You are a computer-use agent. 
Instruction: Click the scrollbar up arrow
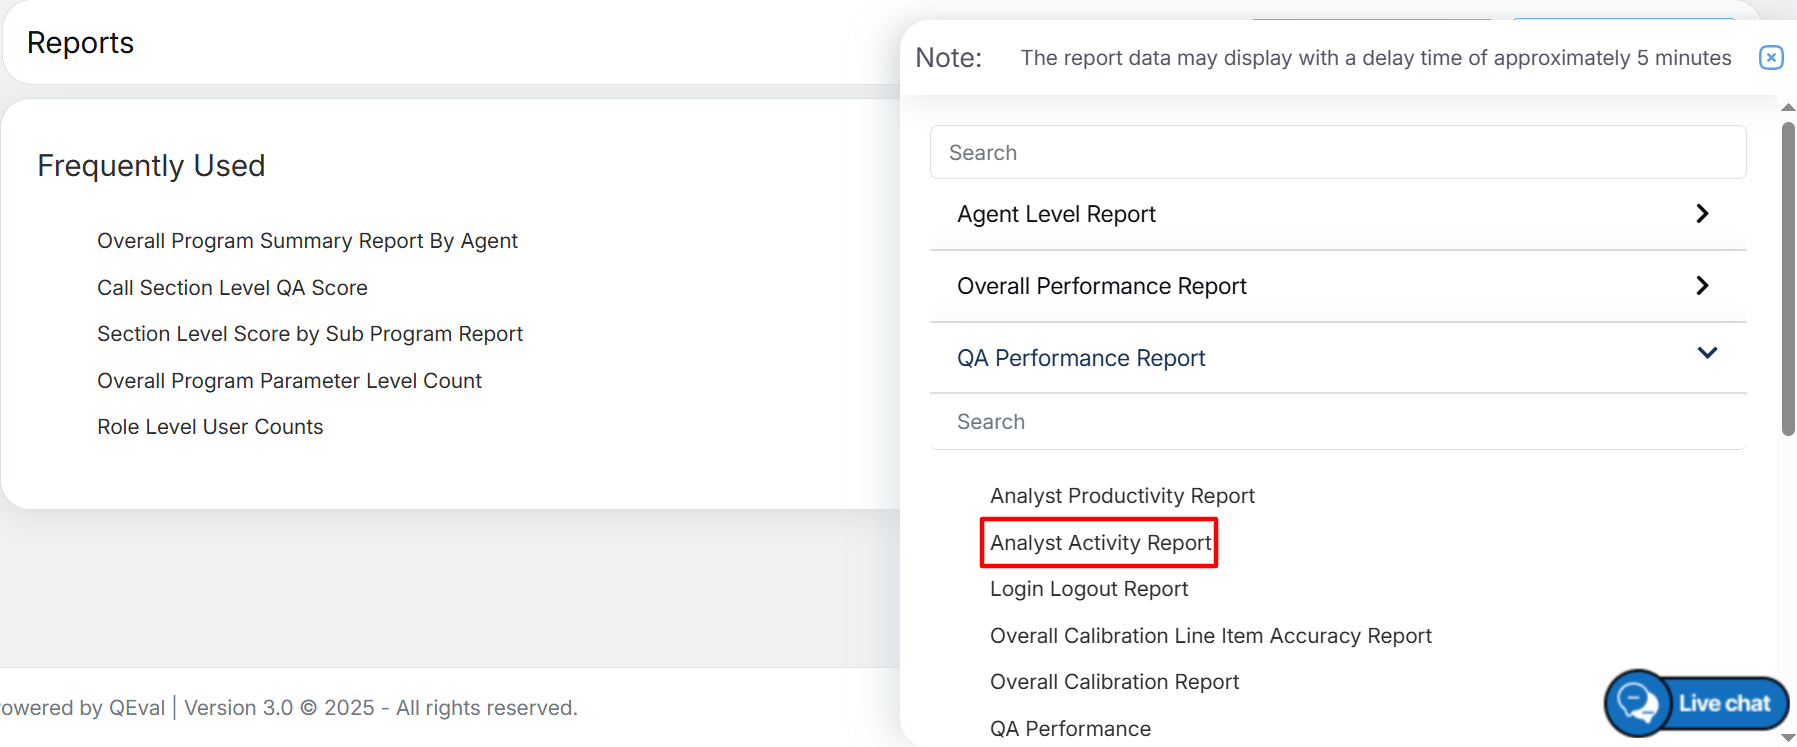pos(1788,107)
